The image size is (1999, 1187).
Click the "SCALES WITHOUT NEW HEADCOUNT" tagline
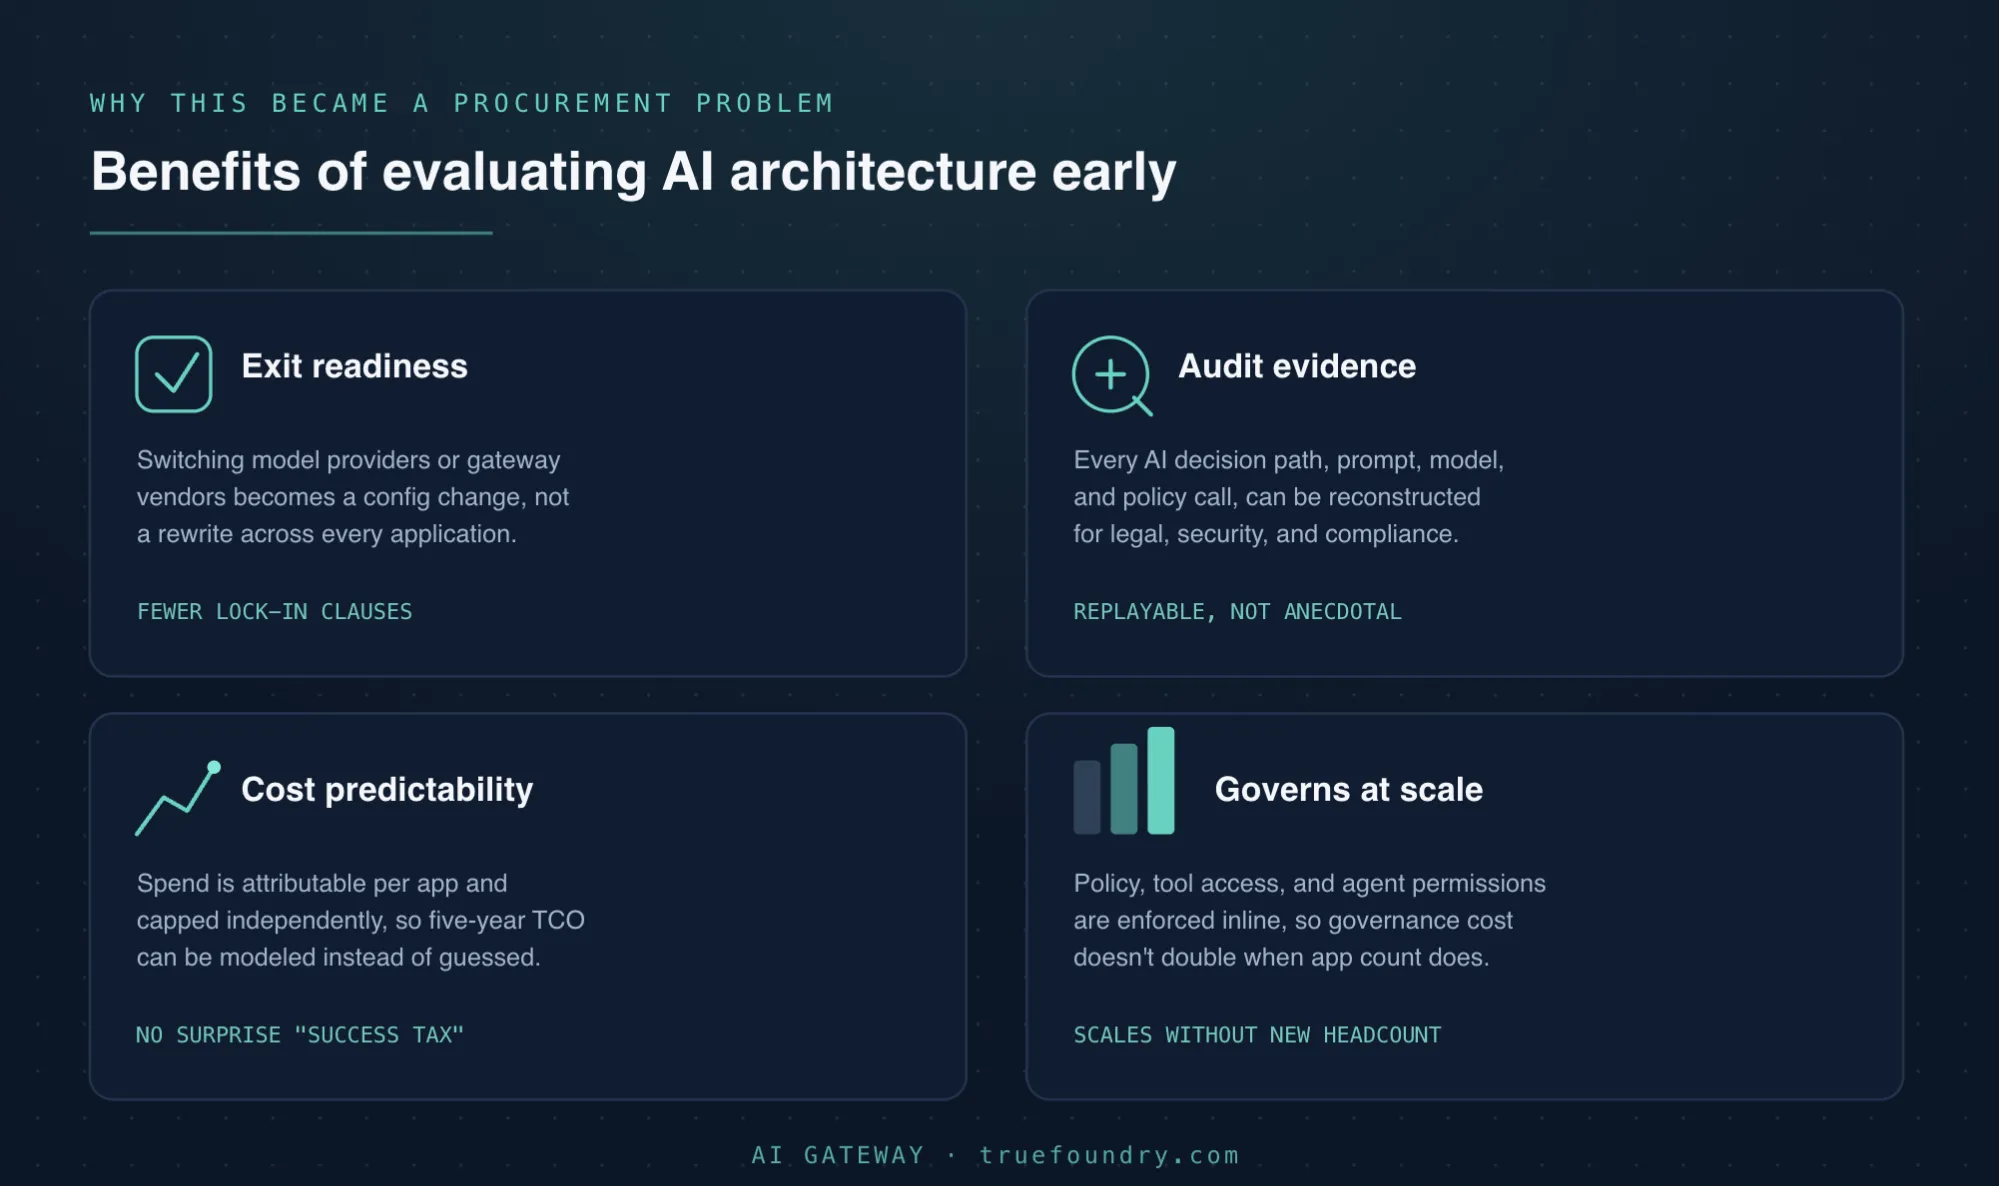click(1257, 1035)
